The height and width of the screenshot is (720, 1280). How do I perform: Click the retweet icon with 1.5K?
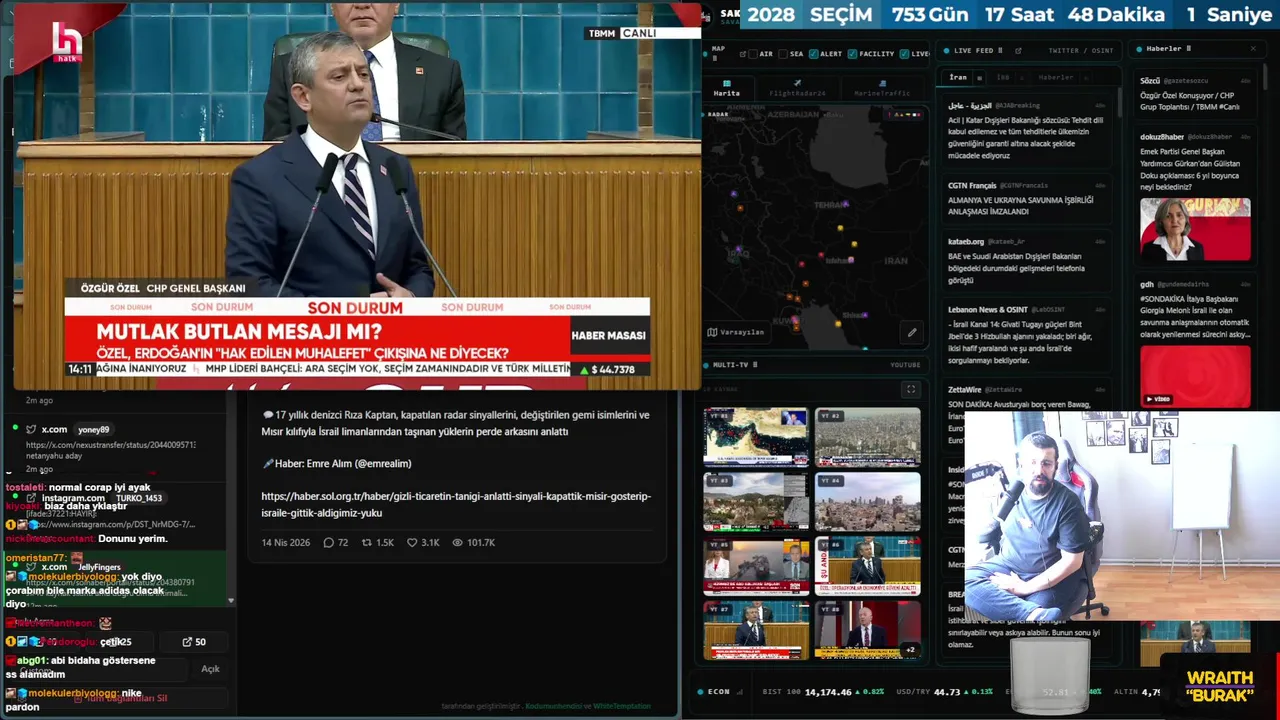tap(368, 543)
